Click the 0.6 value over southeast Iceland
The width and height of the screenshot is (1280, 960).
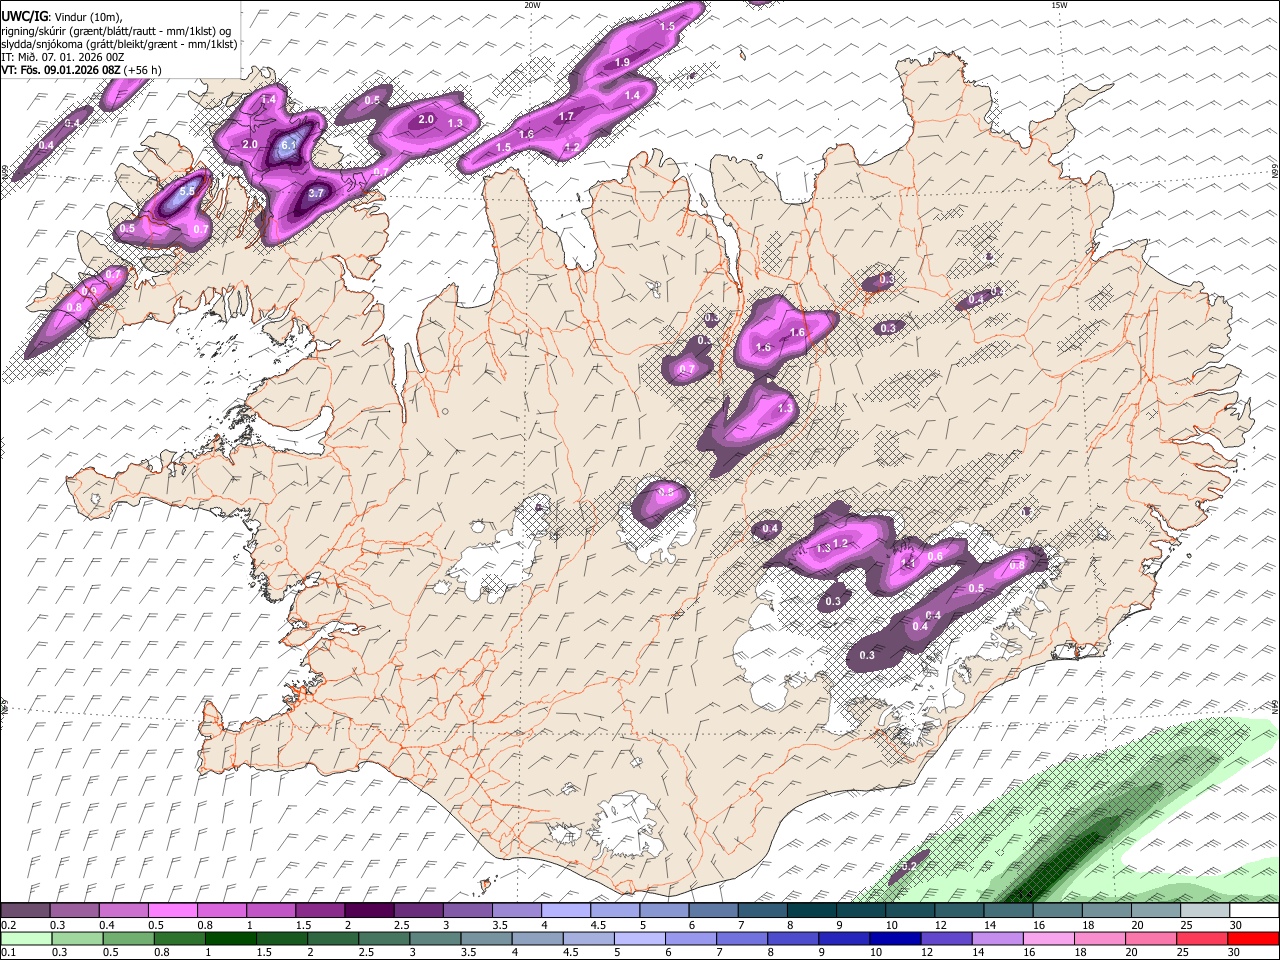tap(936, 556)
